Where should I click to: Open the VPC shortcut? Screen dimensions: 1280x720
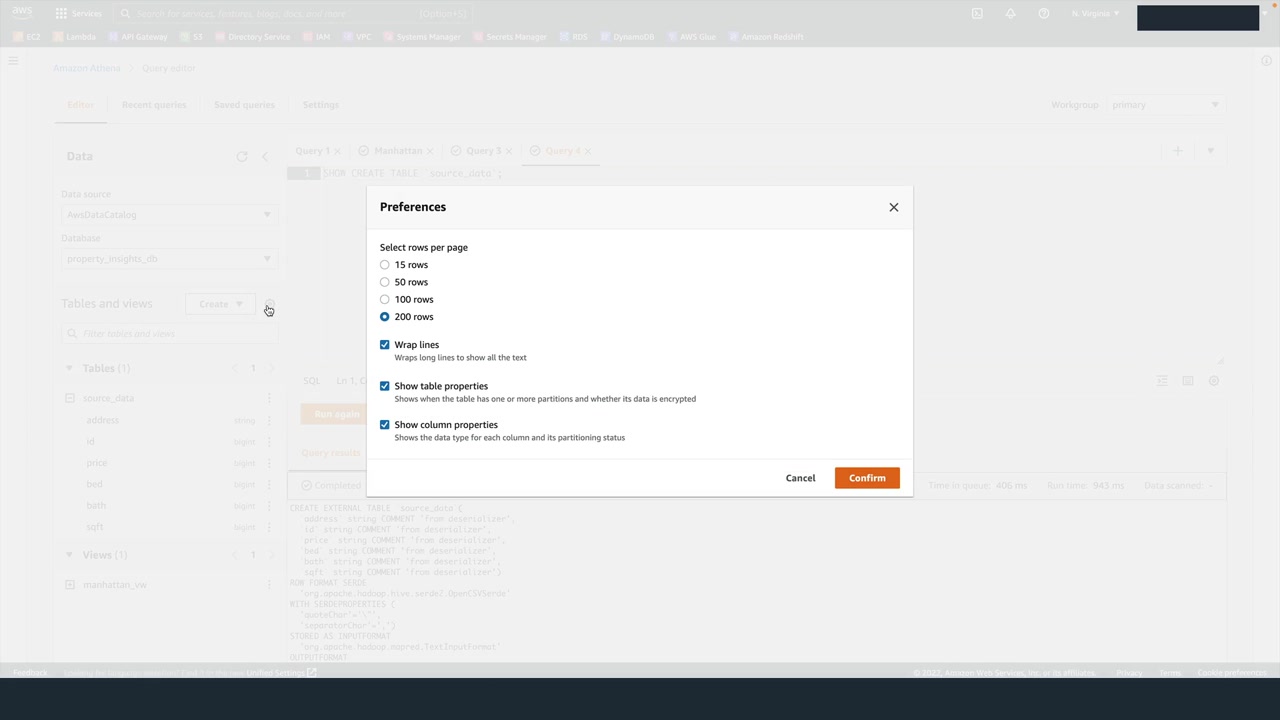click(x=357, y=37)
